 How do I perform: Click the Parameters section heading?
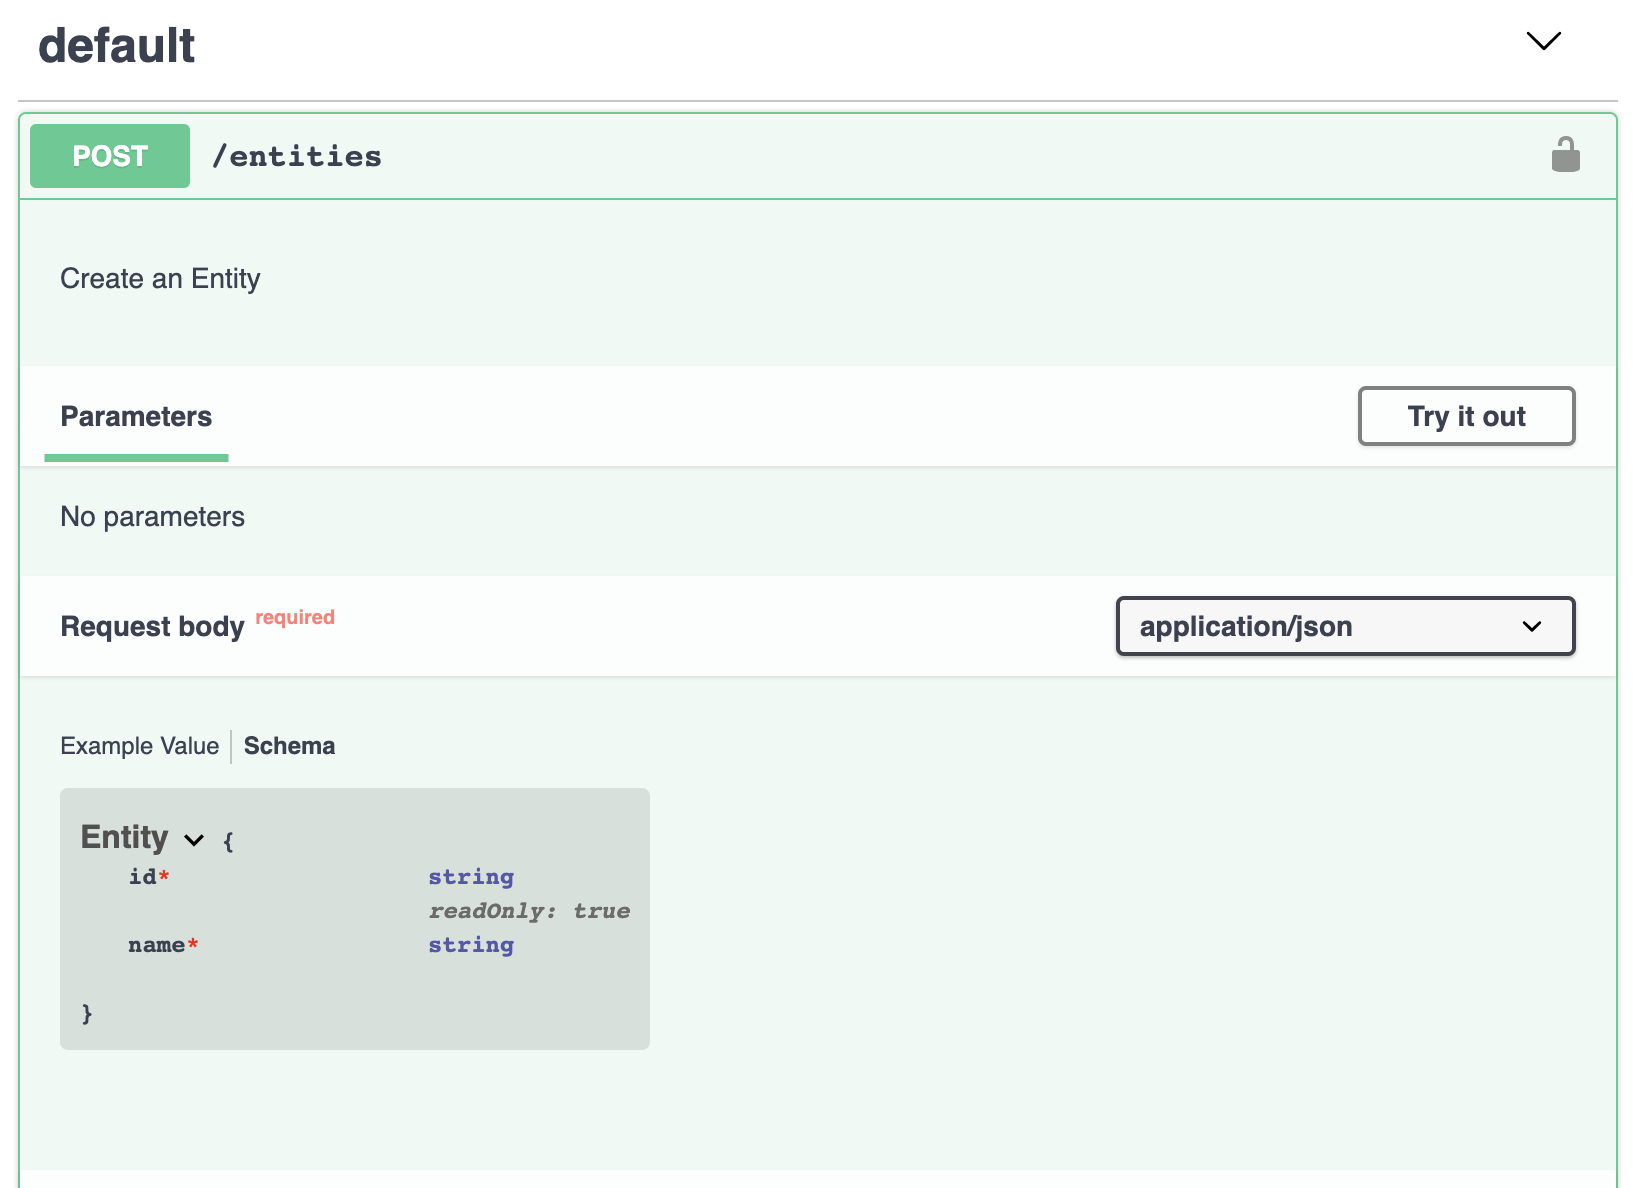tap(136, 416)
